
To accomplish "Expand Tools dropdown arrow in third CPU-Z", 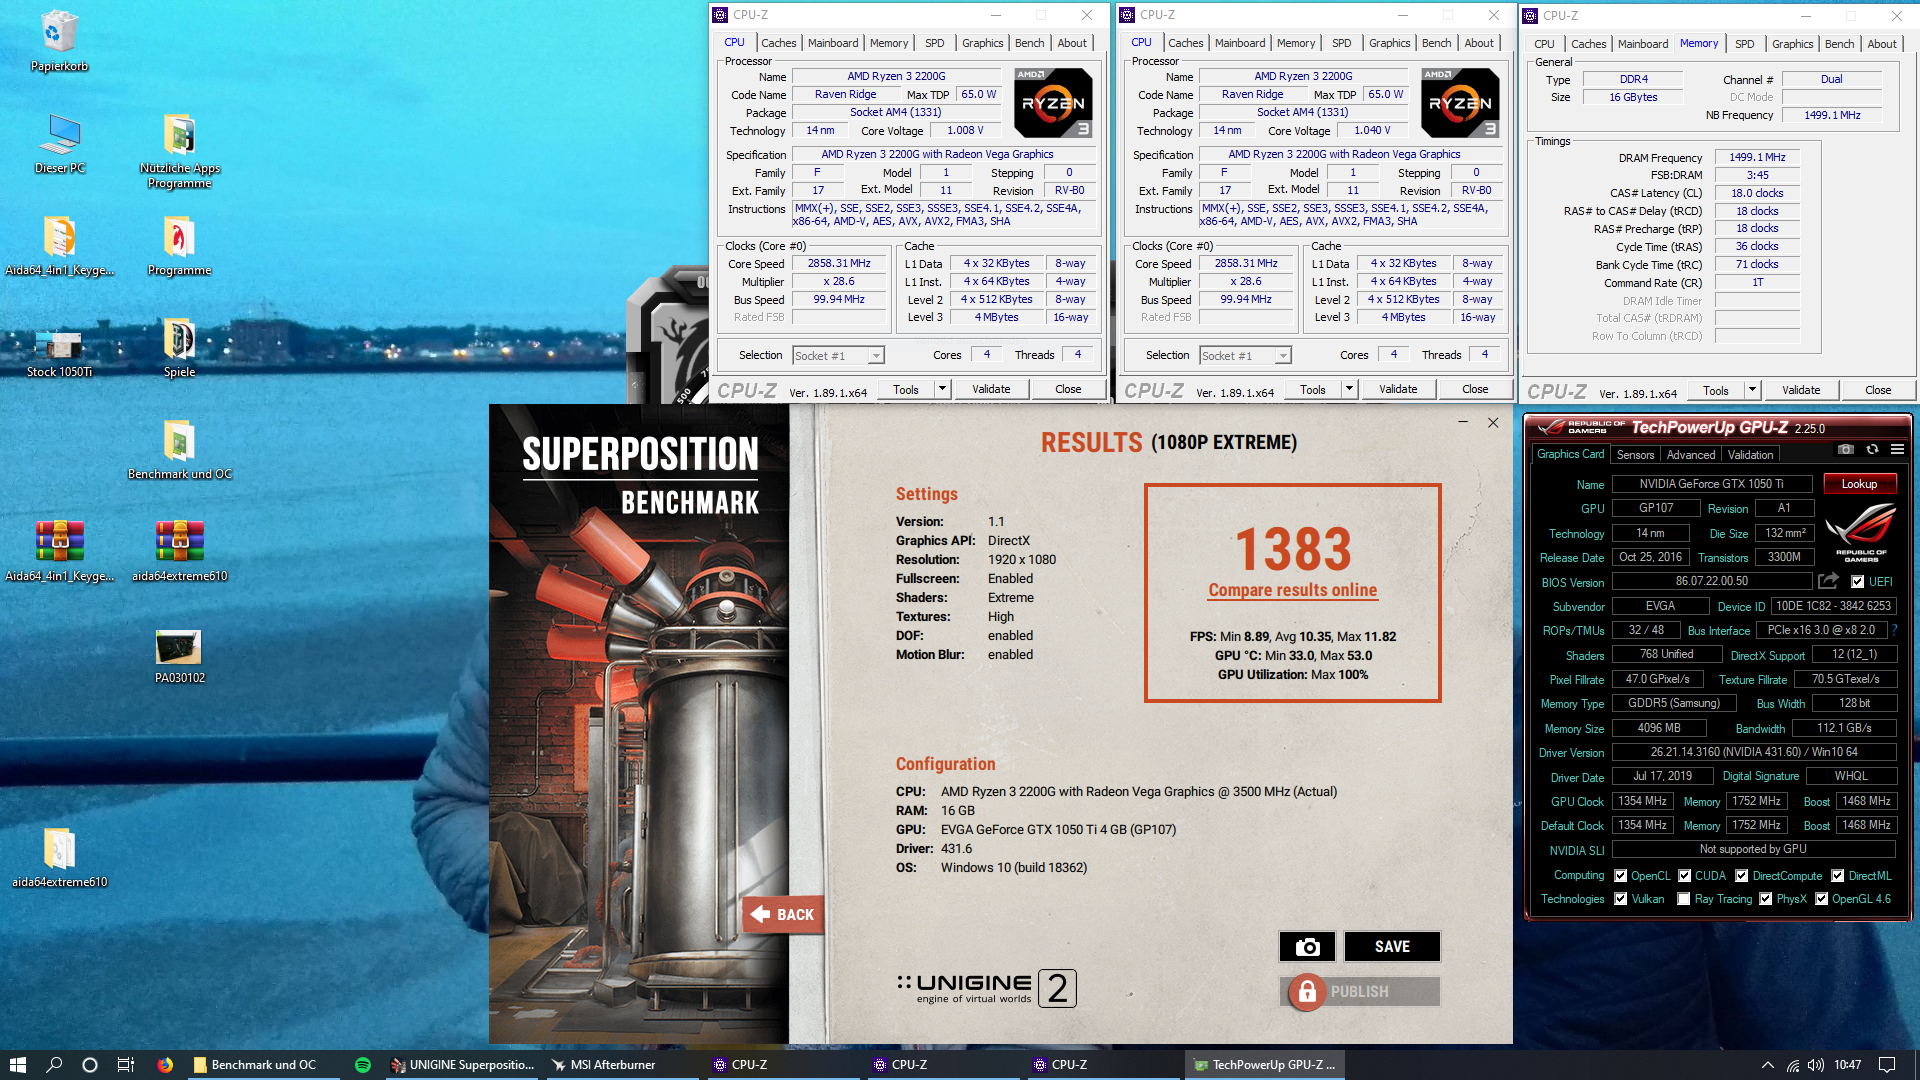I will pos(1751,390).
